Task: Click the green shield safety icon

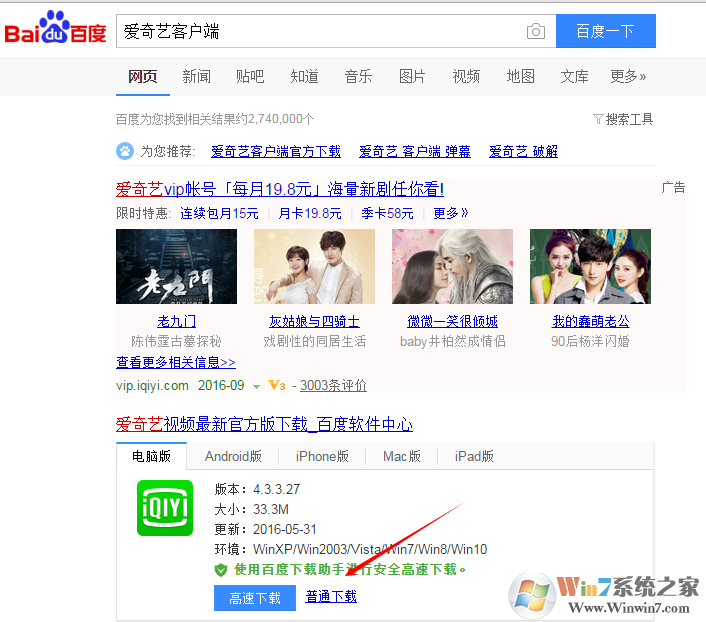Action: (x=221, y=570)
